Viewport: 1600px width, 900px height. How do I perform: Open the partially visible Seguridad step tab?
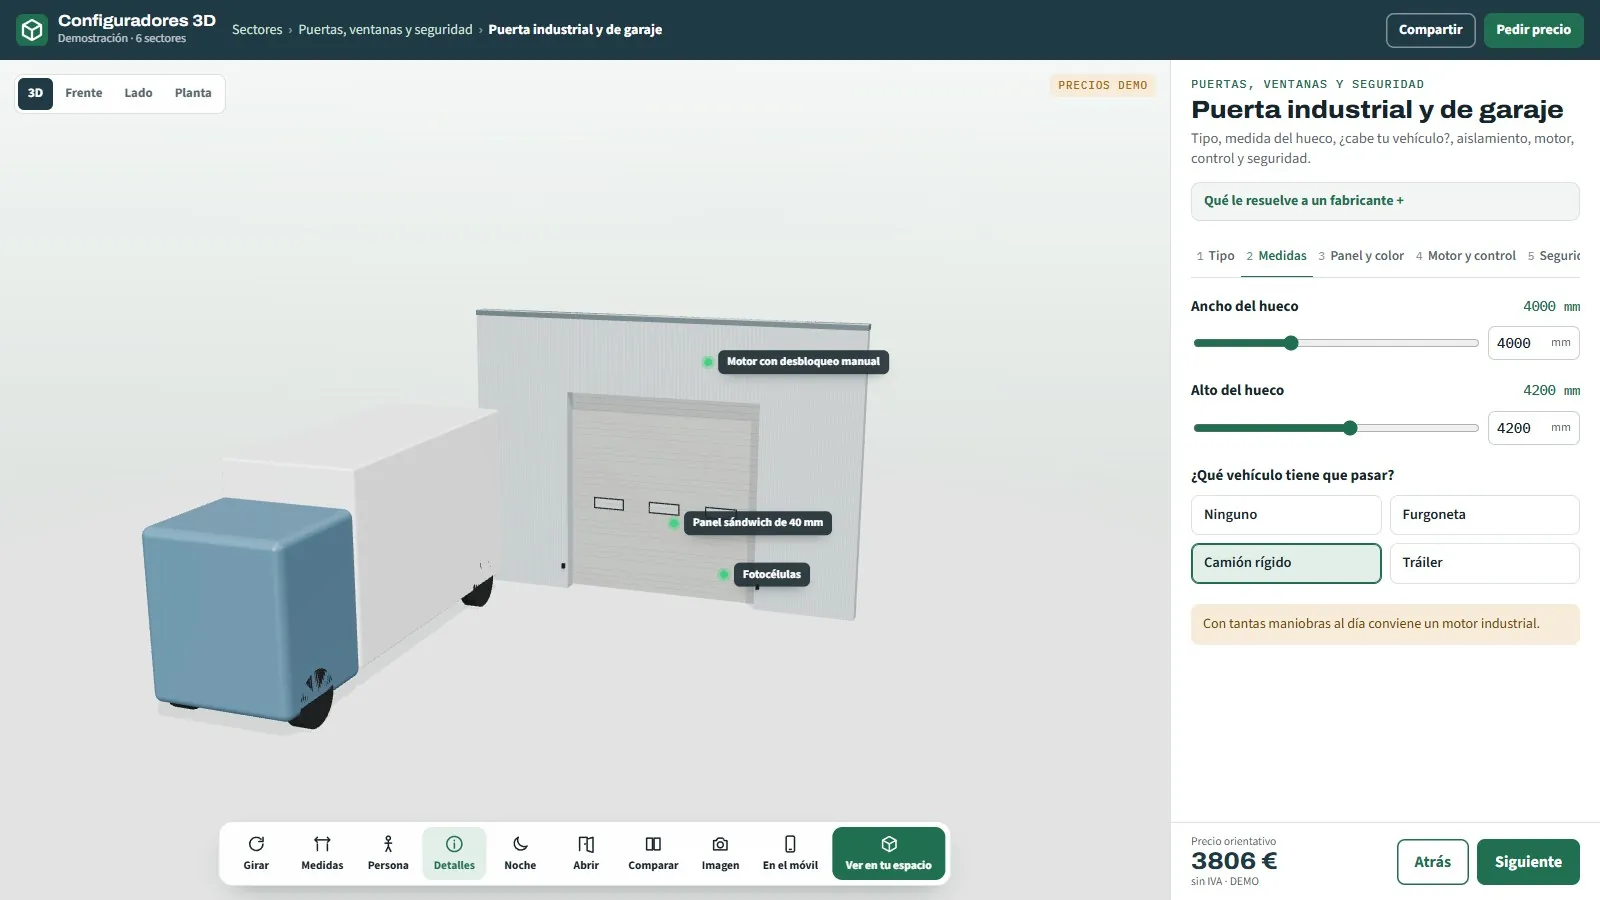[1553, 256]
